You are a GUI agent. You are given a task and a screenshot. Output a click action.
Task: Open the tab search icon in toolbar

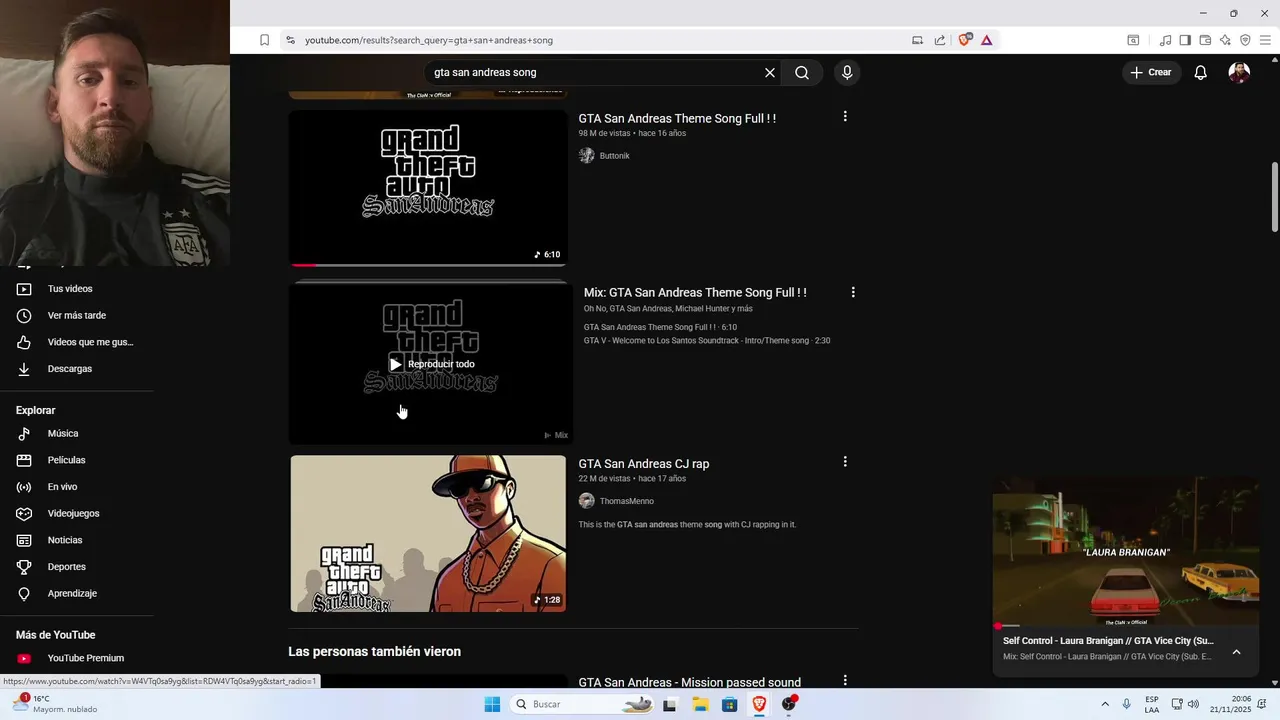tap(1133, 40)
